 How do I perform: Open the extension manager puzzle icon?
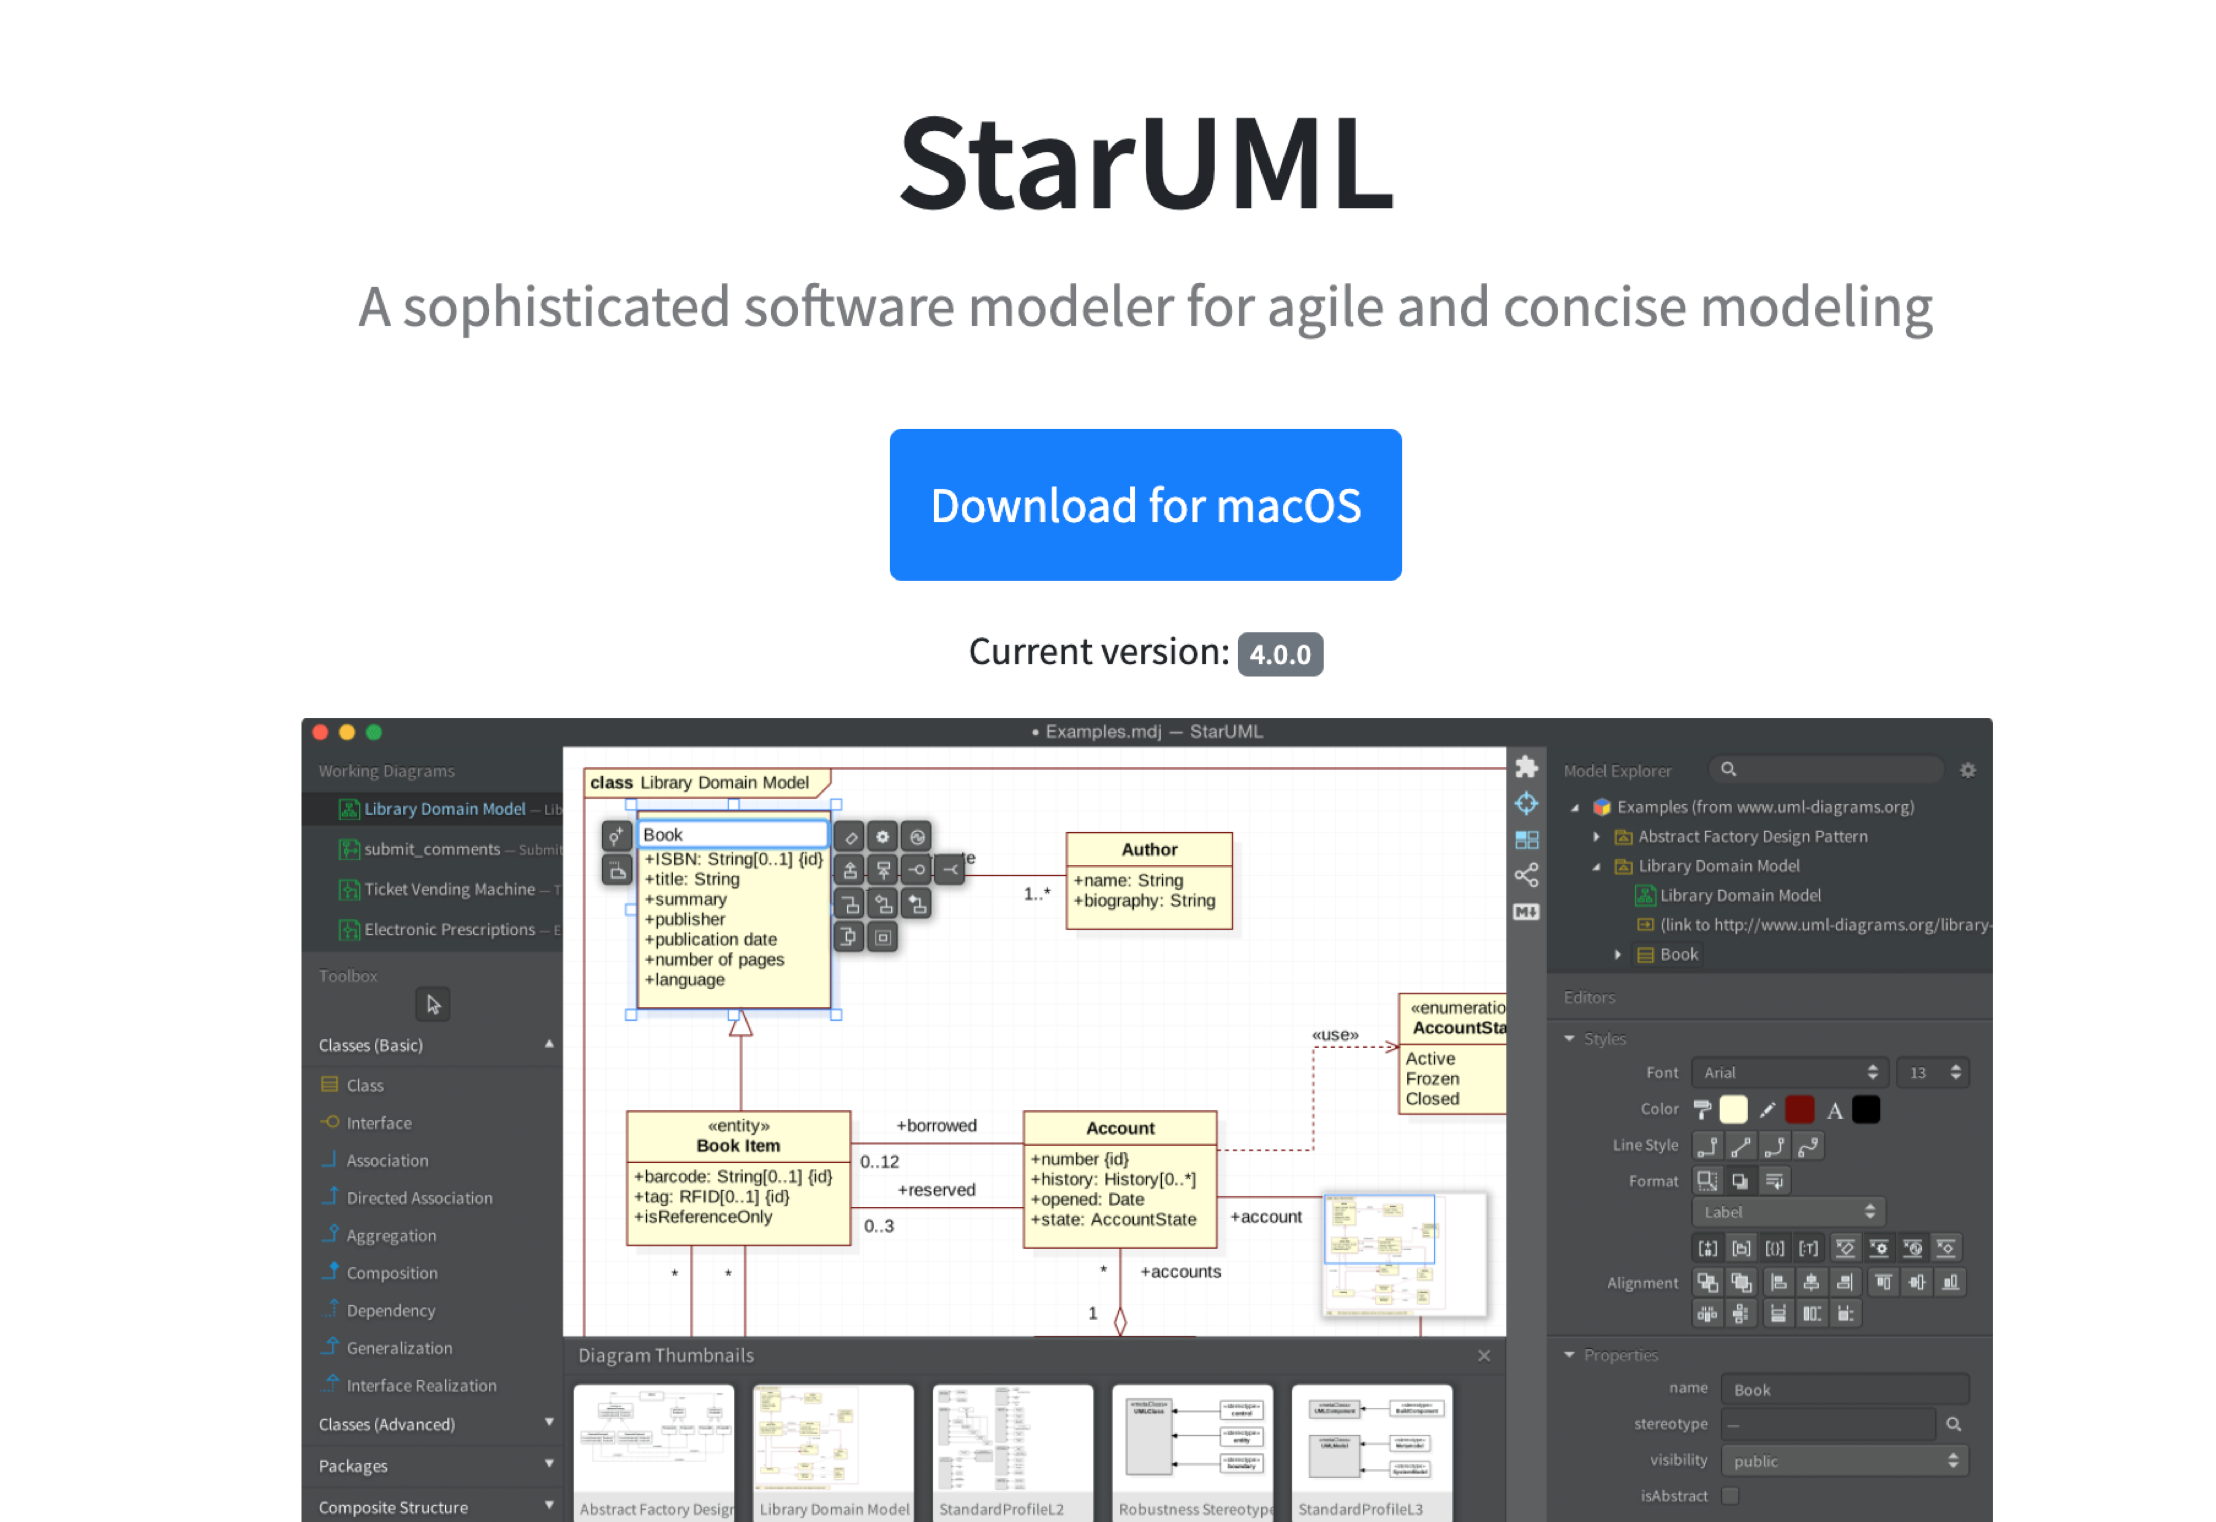[1526, 767]
